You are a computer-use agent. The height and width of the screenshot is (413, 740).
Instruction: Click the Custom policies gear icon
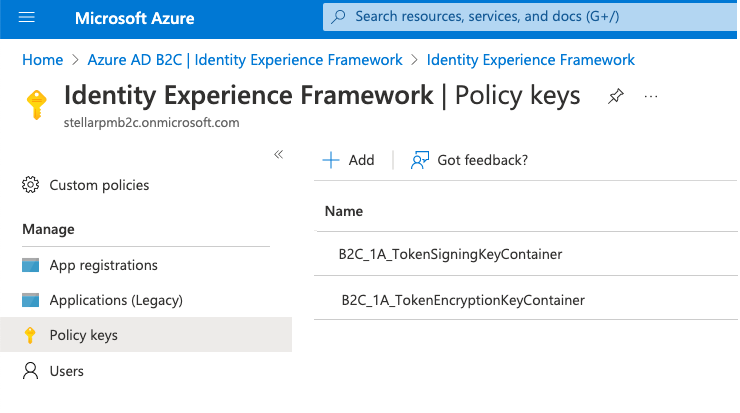tap(30, 185)
